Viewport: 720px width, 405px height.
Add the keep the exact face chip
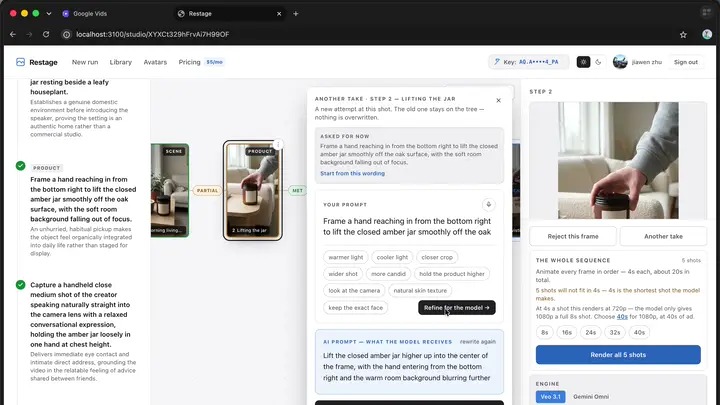point(355,308)
